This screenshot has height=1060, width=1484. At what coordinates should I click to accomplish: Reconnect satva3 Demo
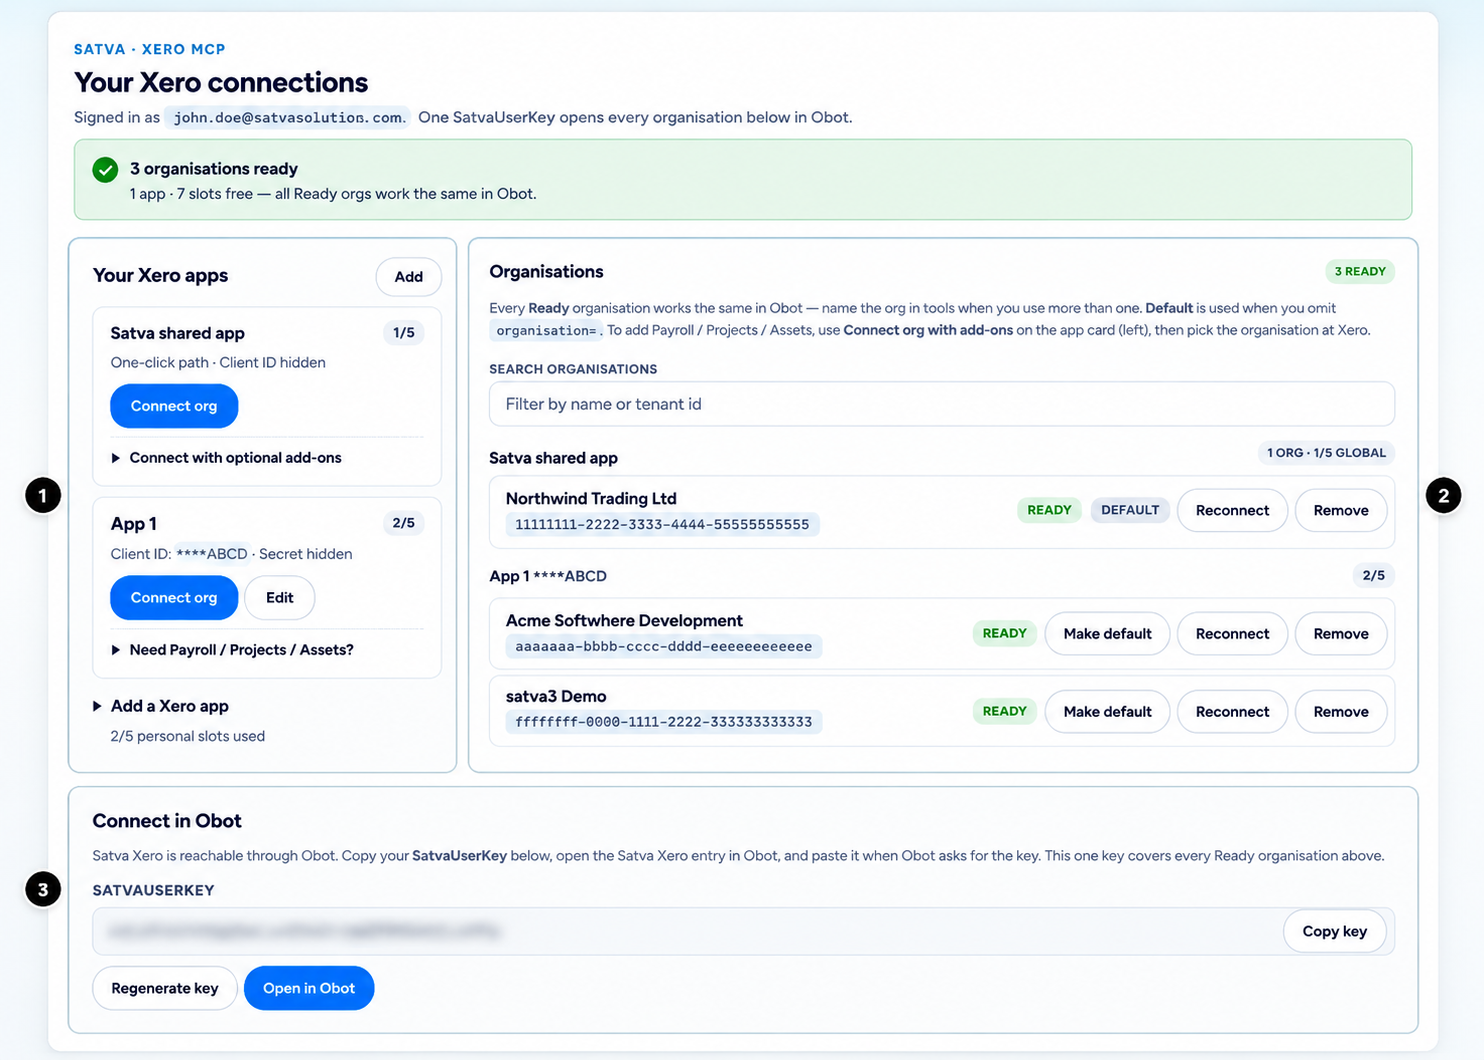[x=1232, y=712]
